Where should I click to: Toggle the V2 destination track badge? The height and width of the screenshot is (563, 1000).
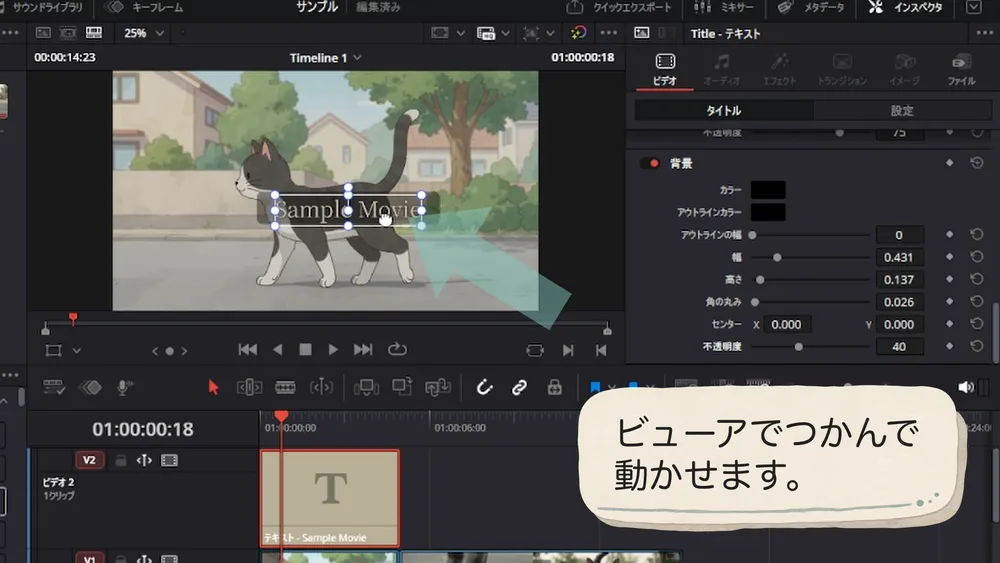tap(89, 460)
